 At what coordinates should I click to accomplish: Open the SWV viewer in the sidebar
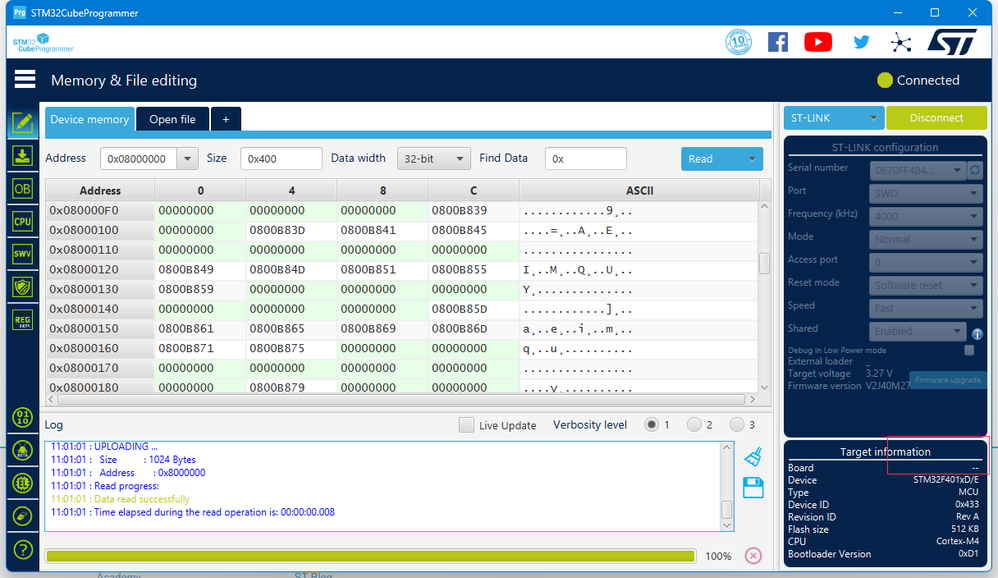pyautogui.click(x=23, y=254)
